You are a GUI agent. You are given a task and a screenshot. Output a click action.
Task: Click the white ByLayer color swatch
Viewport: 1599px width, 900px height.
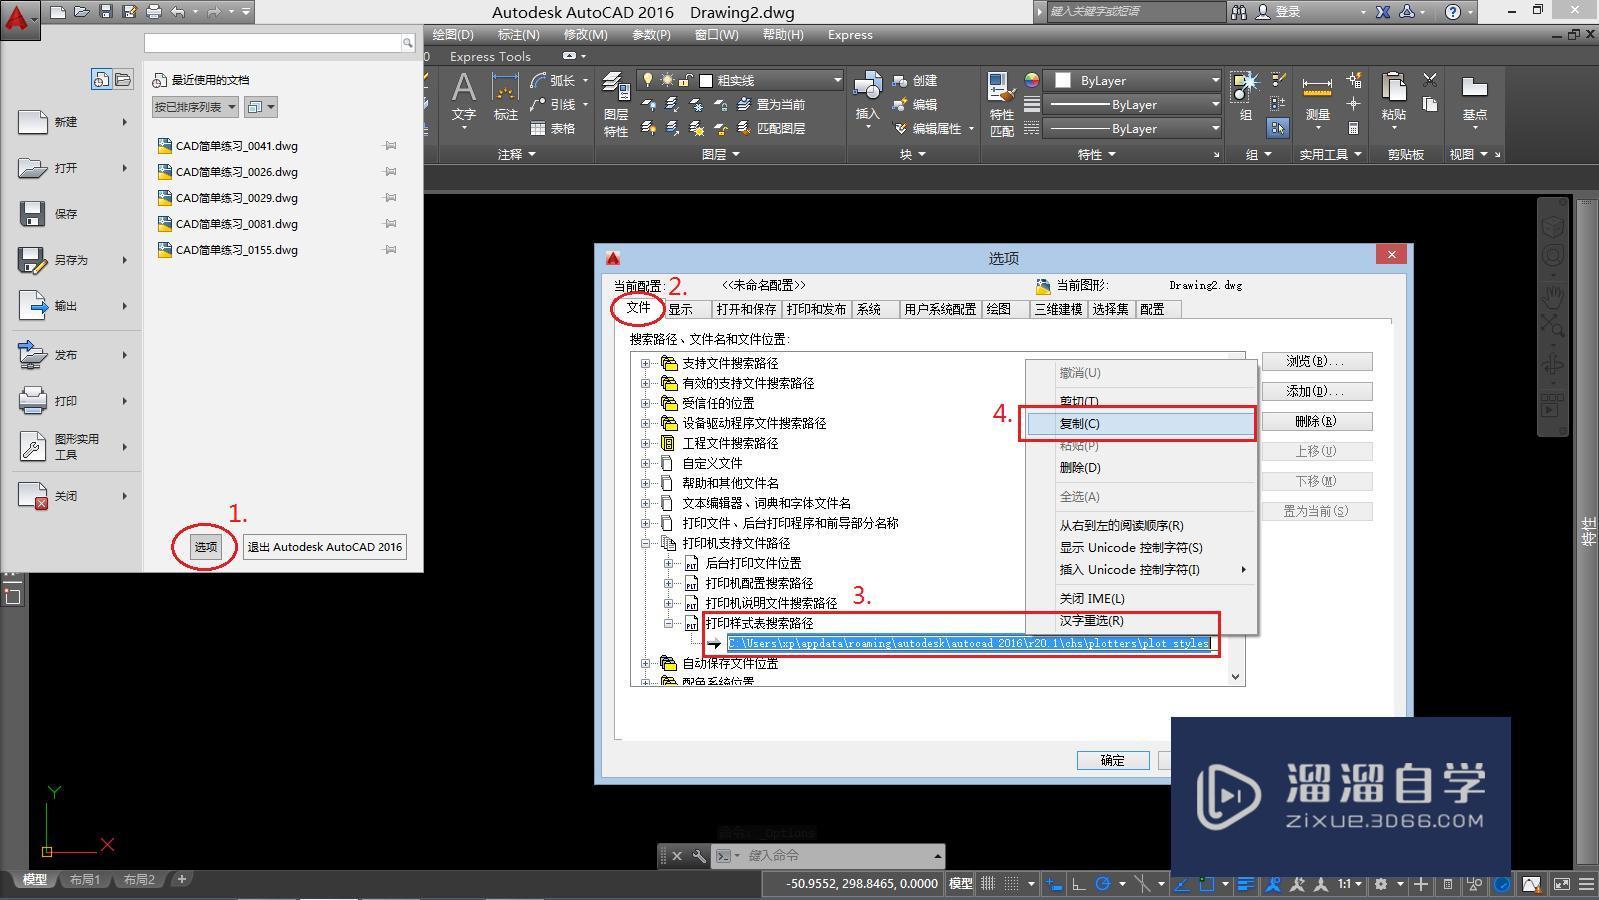pos(1064,80)
